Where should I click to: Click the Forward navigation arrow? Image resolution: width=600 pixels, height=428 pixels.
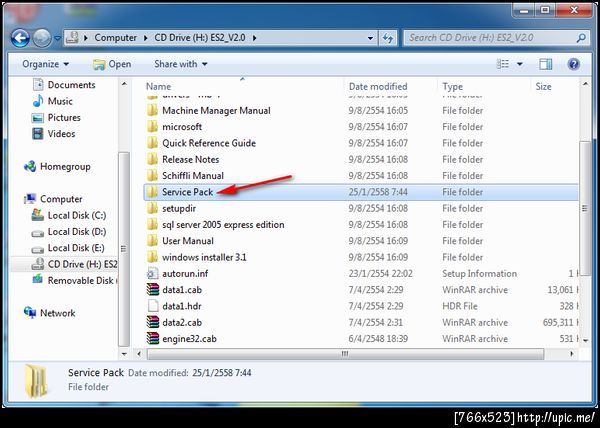41,38
